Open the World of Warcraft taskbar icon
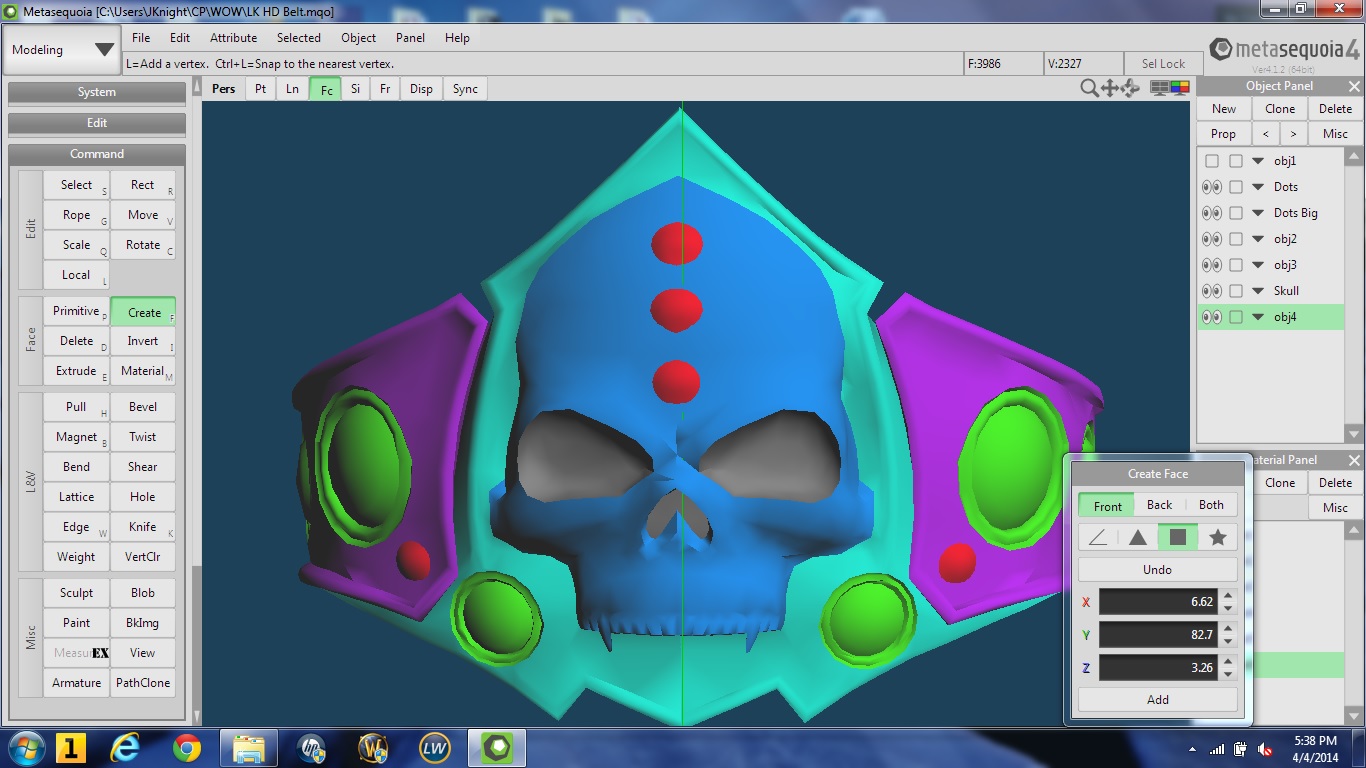The width and height of the screenshot is (1366, 768). point(373,748)
